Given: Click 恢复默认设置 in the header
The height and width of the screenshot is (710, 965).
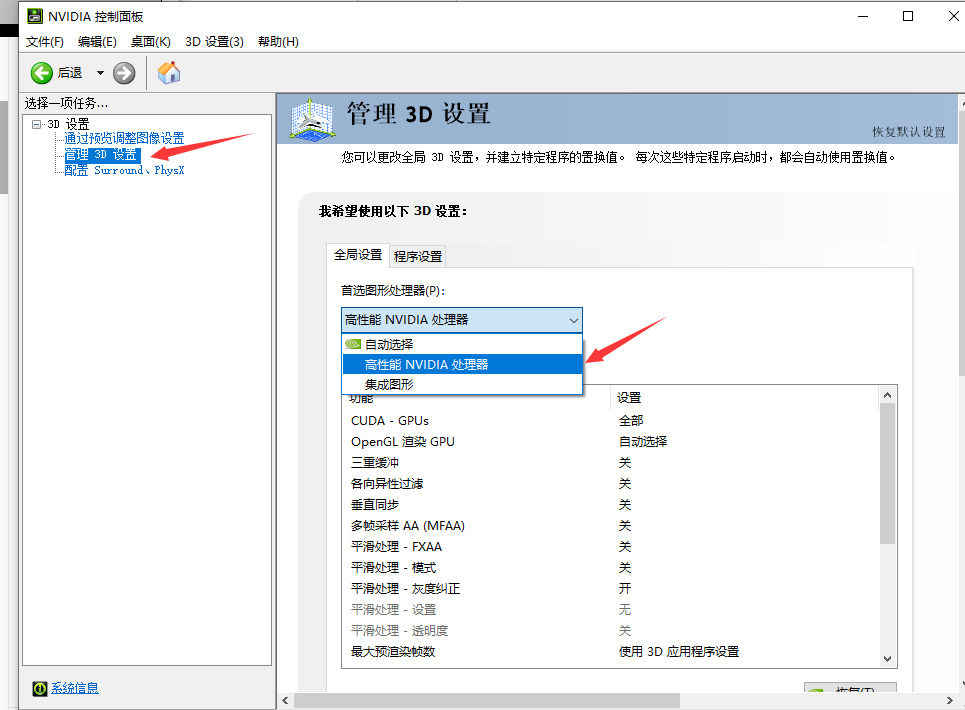Looking at the screenshot, I should point(908,132).
